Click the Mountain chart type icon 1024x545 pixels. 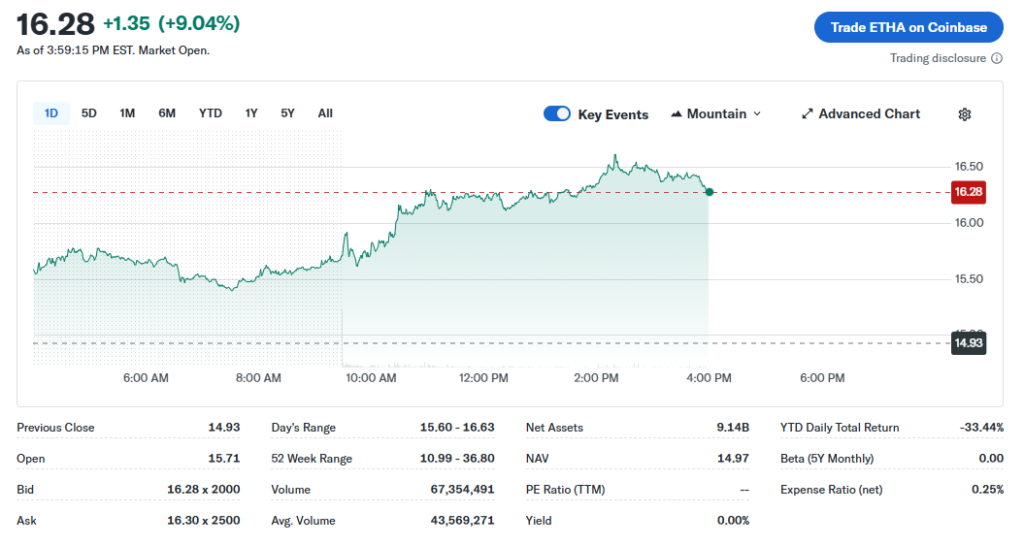pos(676,114)
